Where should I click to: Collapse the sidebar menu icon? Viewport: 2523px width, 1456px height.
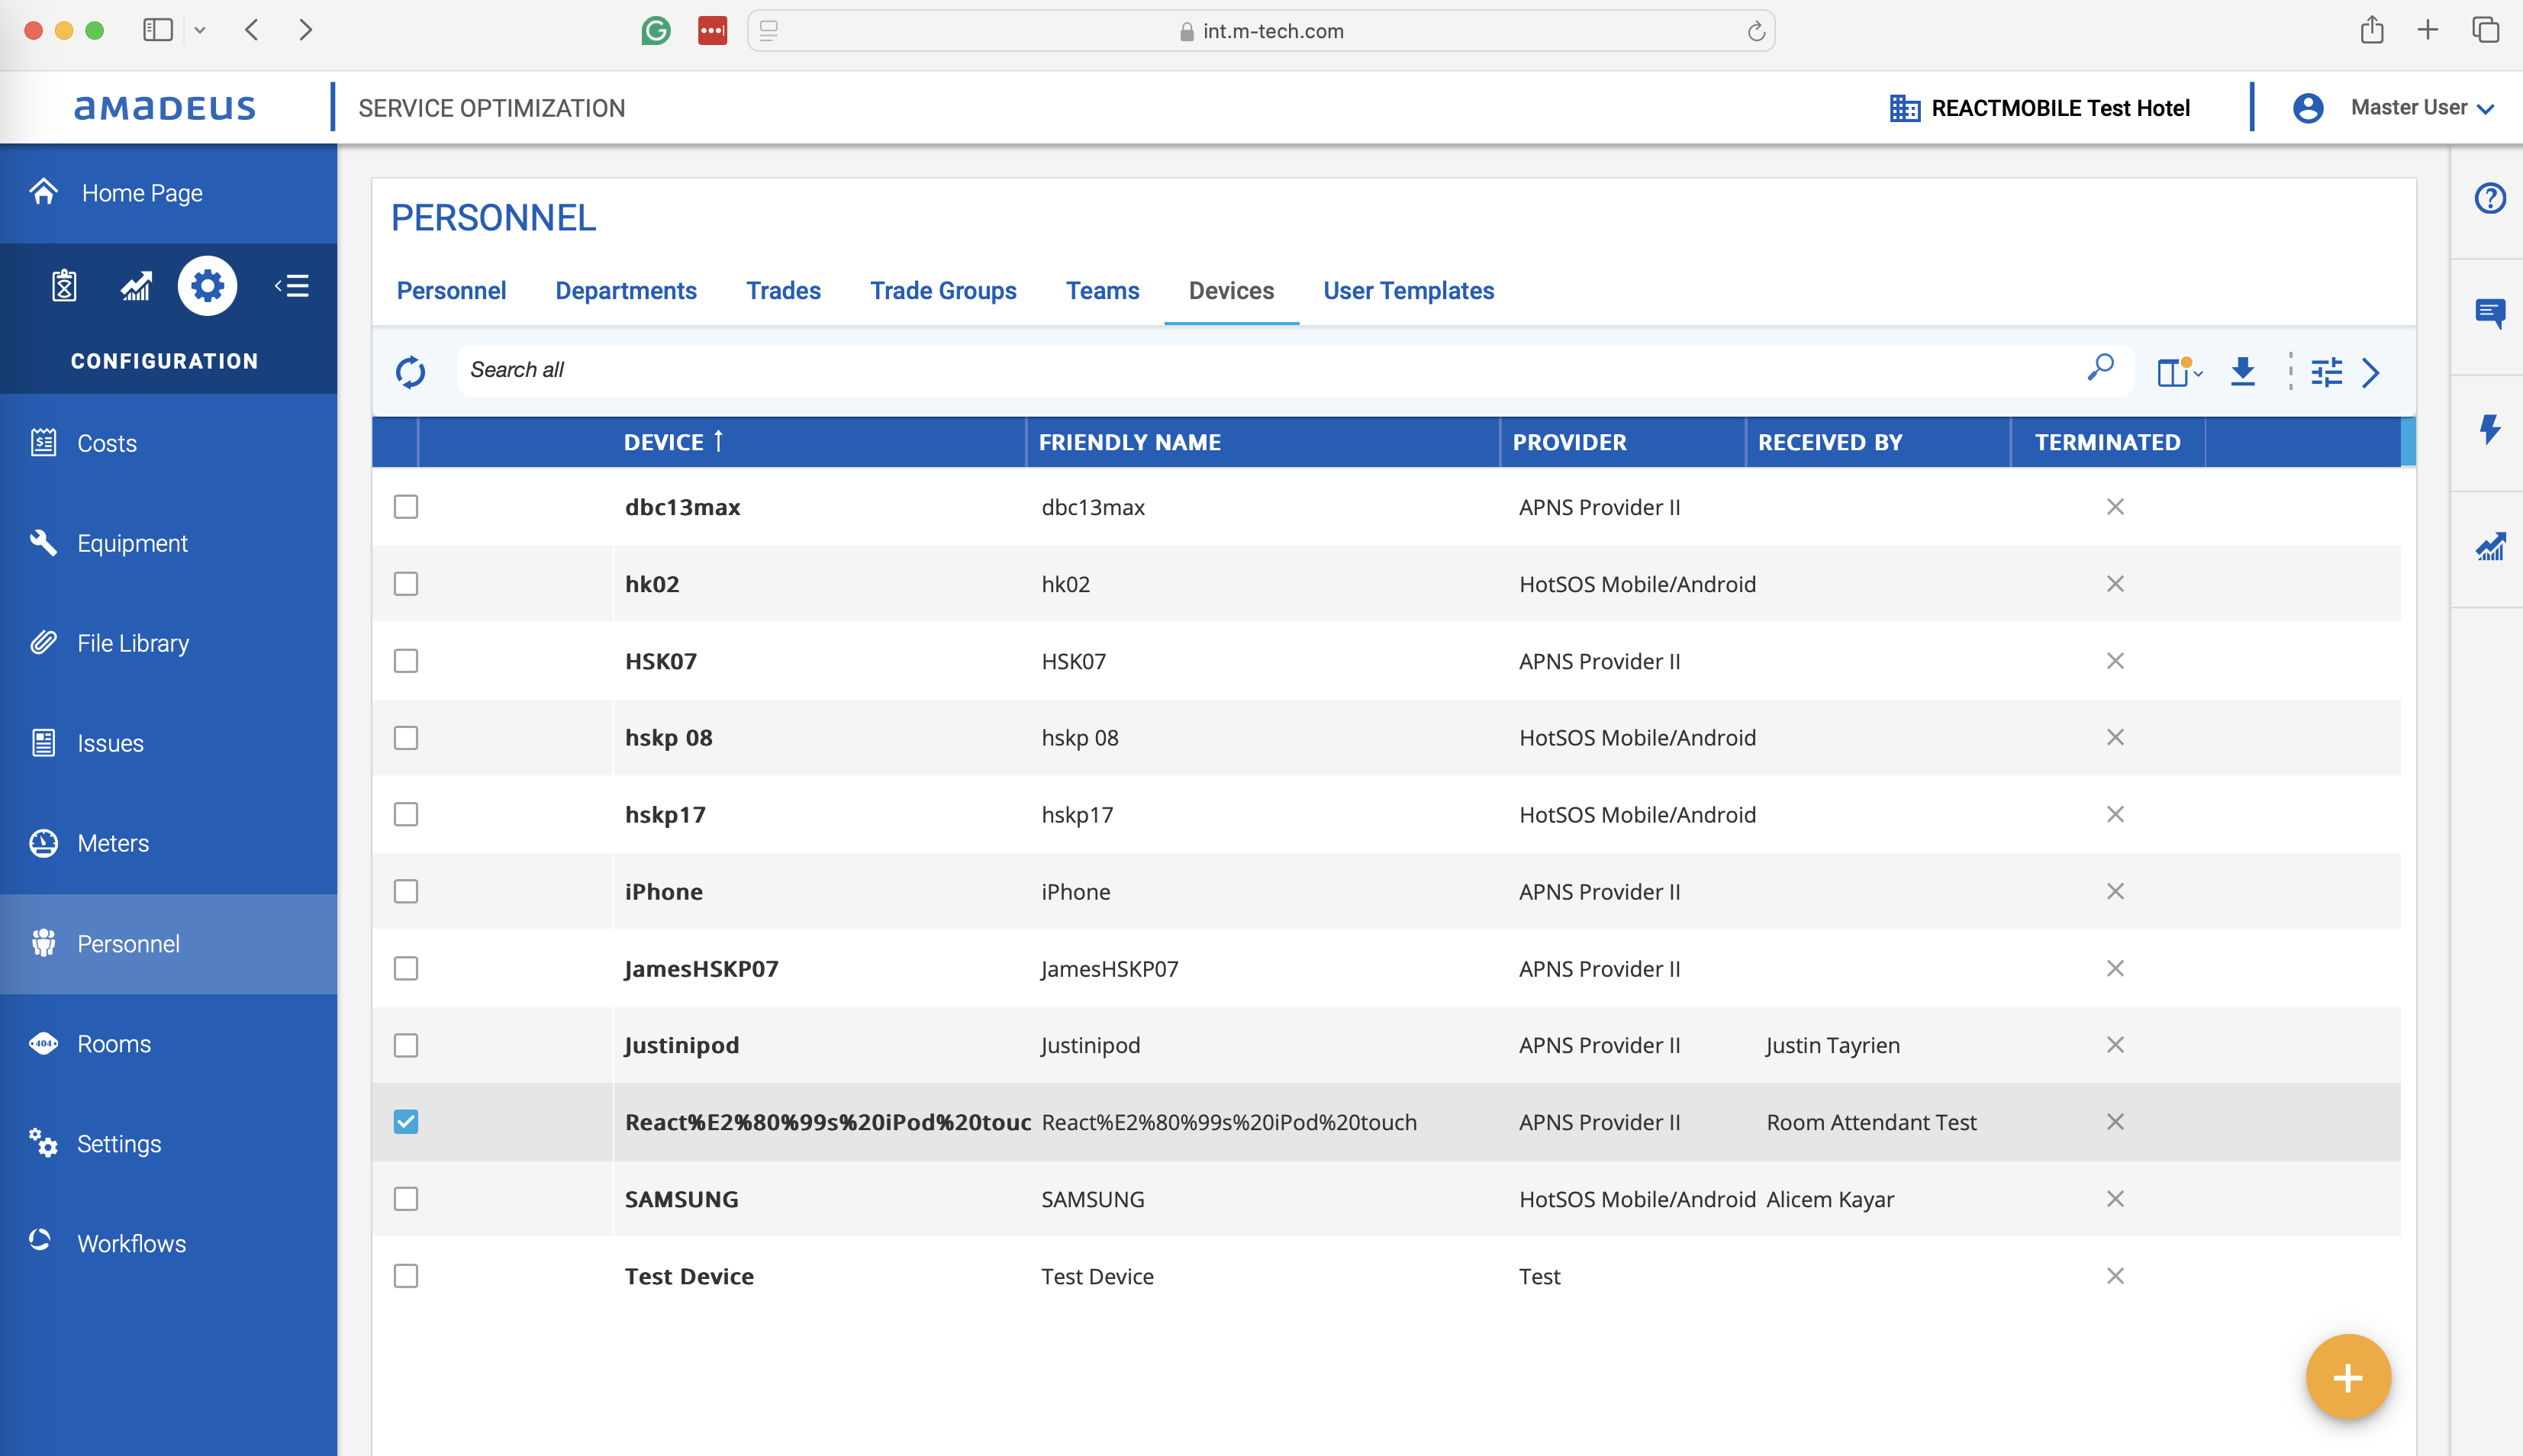click(x=292, y=286)
